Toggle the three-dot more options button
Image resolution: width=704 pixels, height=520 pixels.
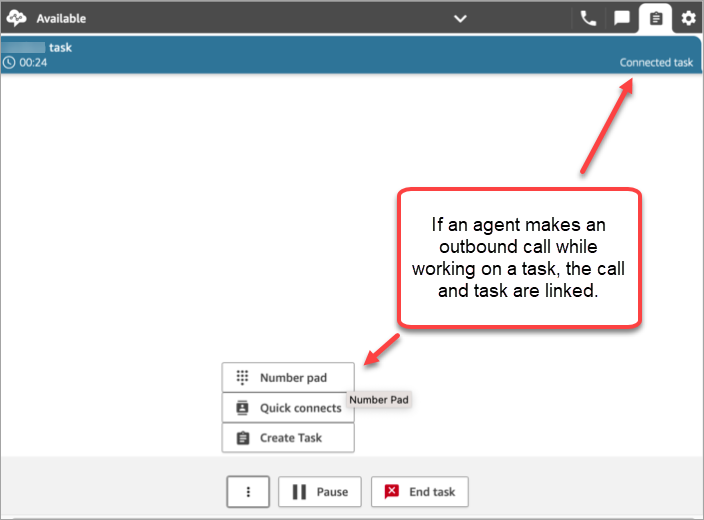pos(248,492)
